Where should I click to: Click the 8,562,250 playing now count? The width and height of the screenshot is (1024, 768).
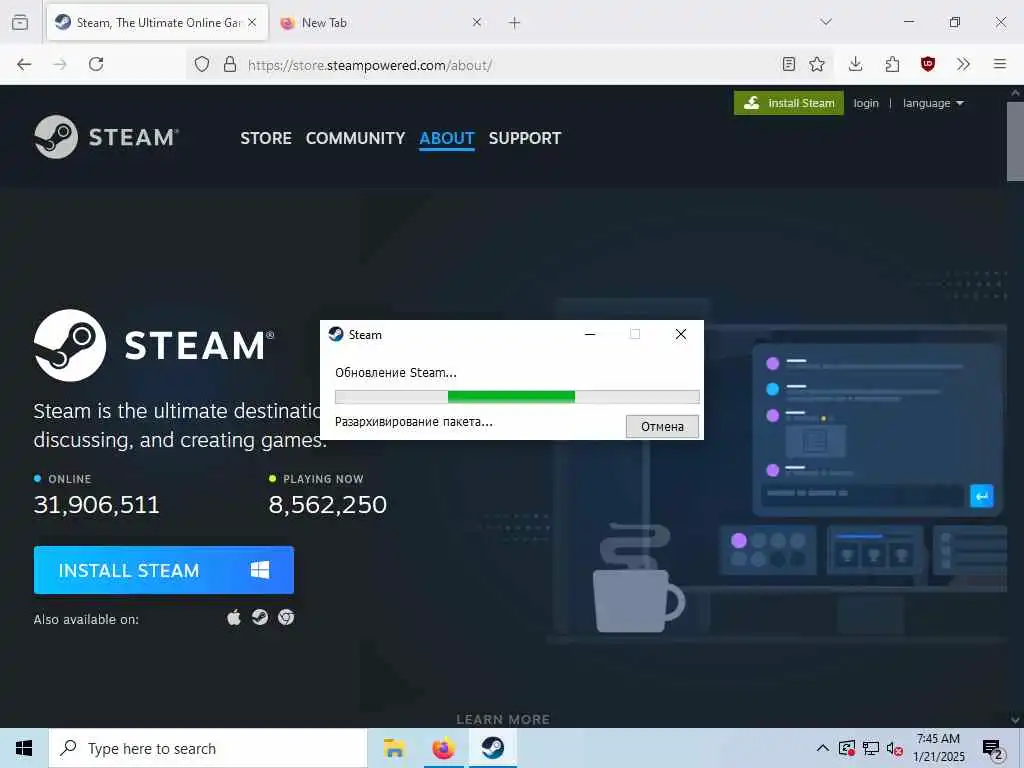(x=328, y=505)
